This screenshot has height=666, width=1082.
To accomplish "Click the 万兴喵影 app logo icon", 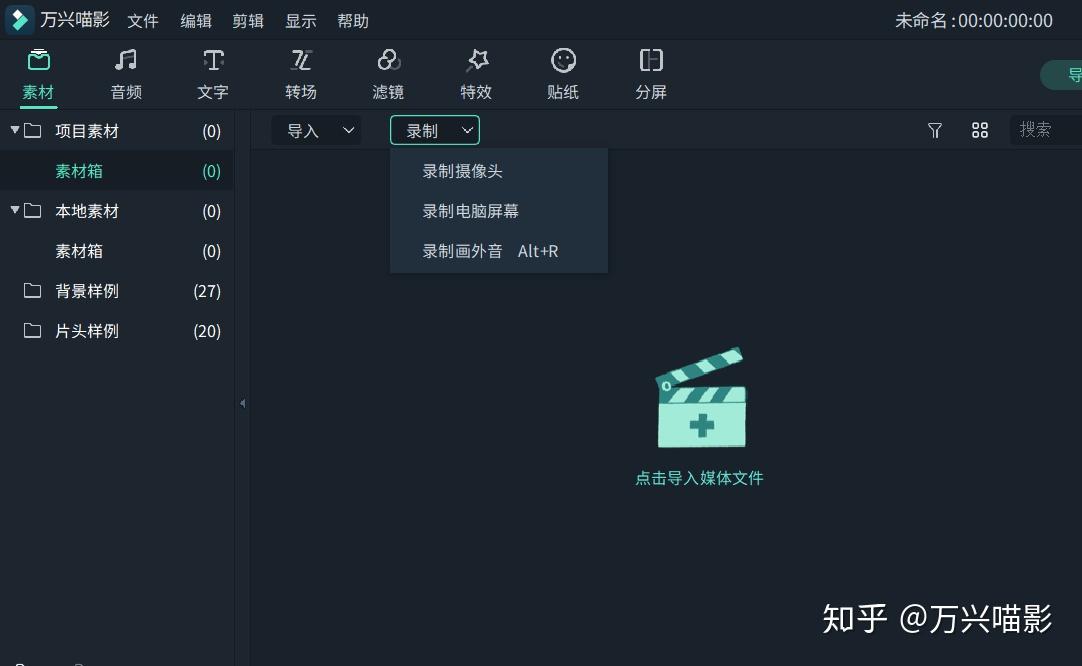I will (x=19, y=19).
